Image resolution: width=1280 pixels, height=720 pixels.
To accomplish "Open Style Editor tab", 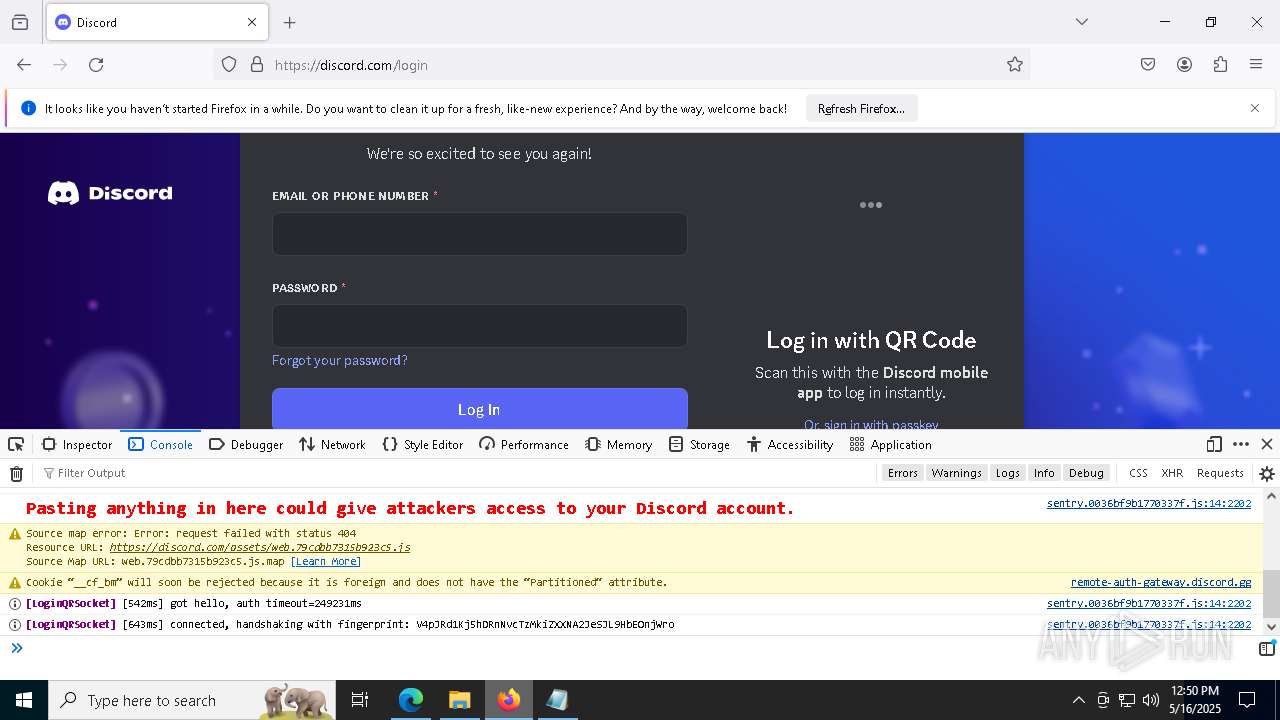I will 423,444.
